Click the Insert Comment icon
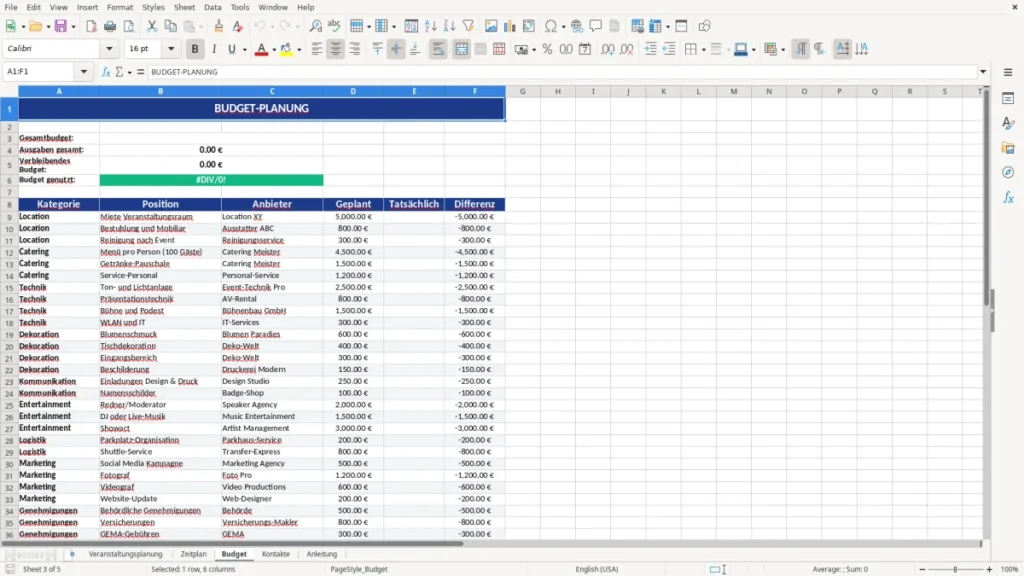 [596, 26]
